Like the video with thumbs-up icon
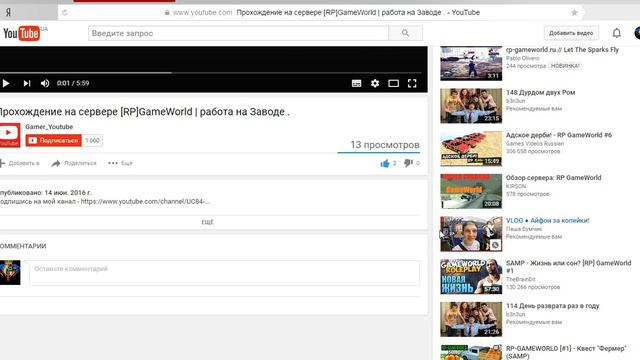This screenshot has height=360, width=640. tap(385, 163)
